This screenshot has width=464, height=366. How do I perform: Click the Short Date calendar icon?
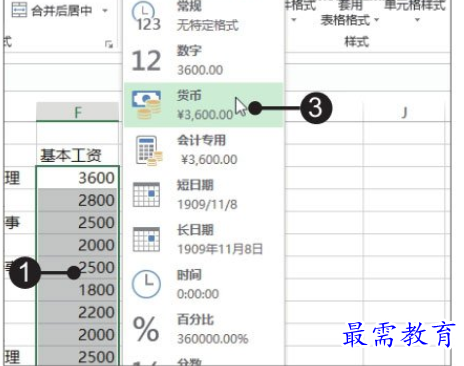point(146,195)
